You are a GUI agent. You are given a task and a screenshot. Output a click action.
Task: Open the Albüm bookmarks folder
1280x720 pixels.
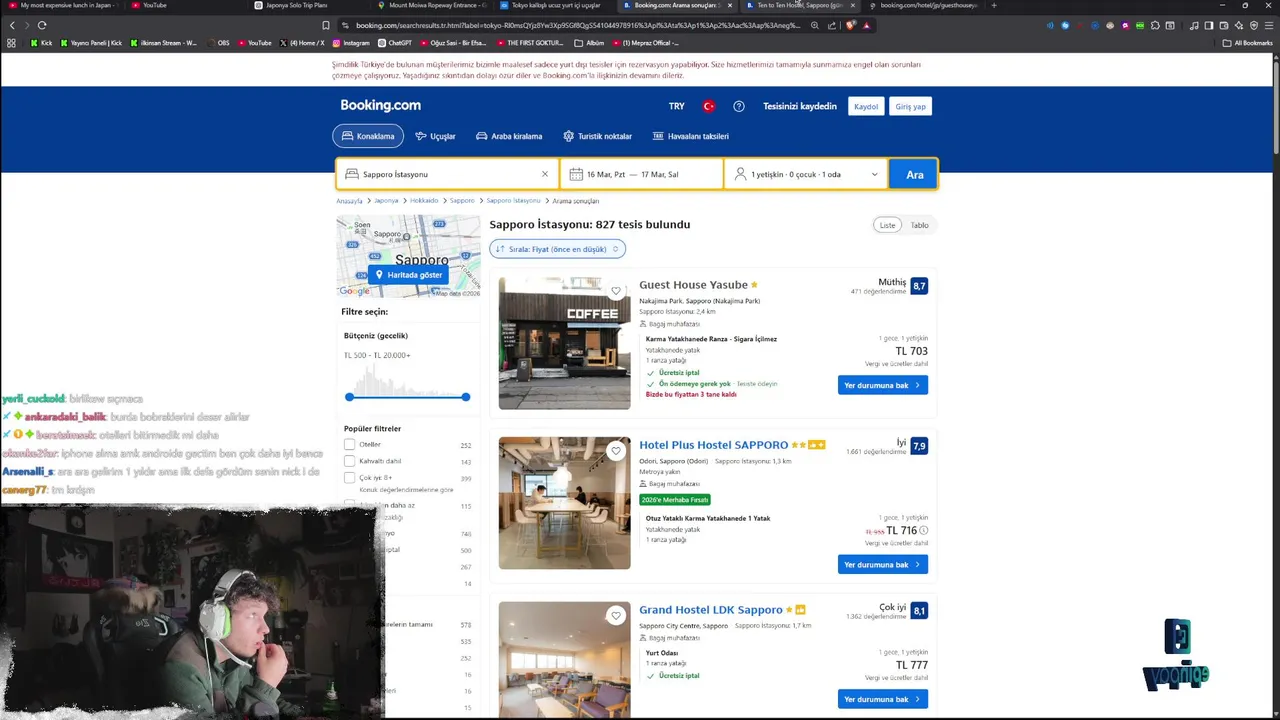pyautogui.click(x=590, y=43)
